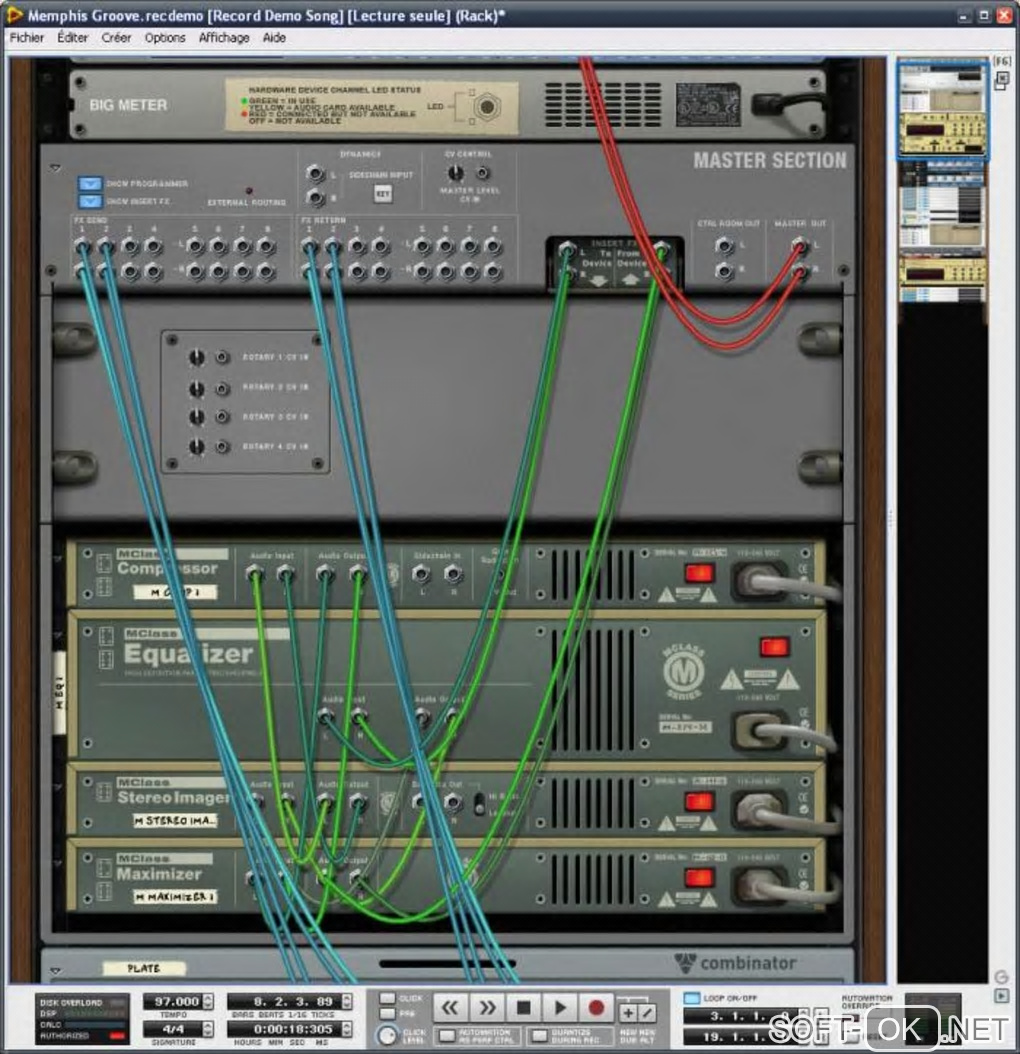
Task: Expand the PLATE combinator fold arrow
Action: pos(55,970)
